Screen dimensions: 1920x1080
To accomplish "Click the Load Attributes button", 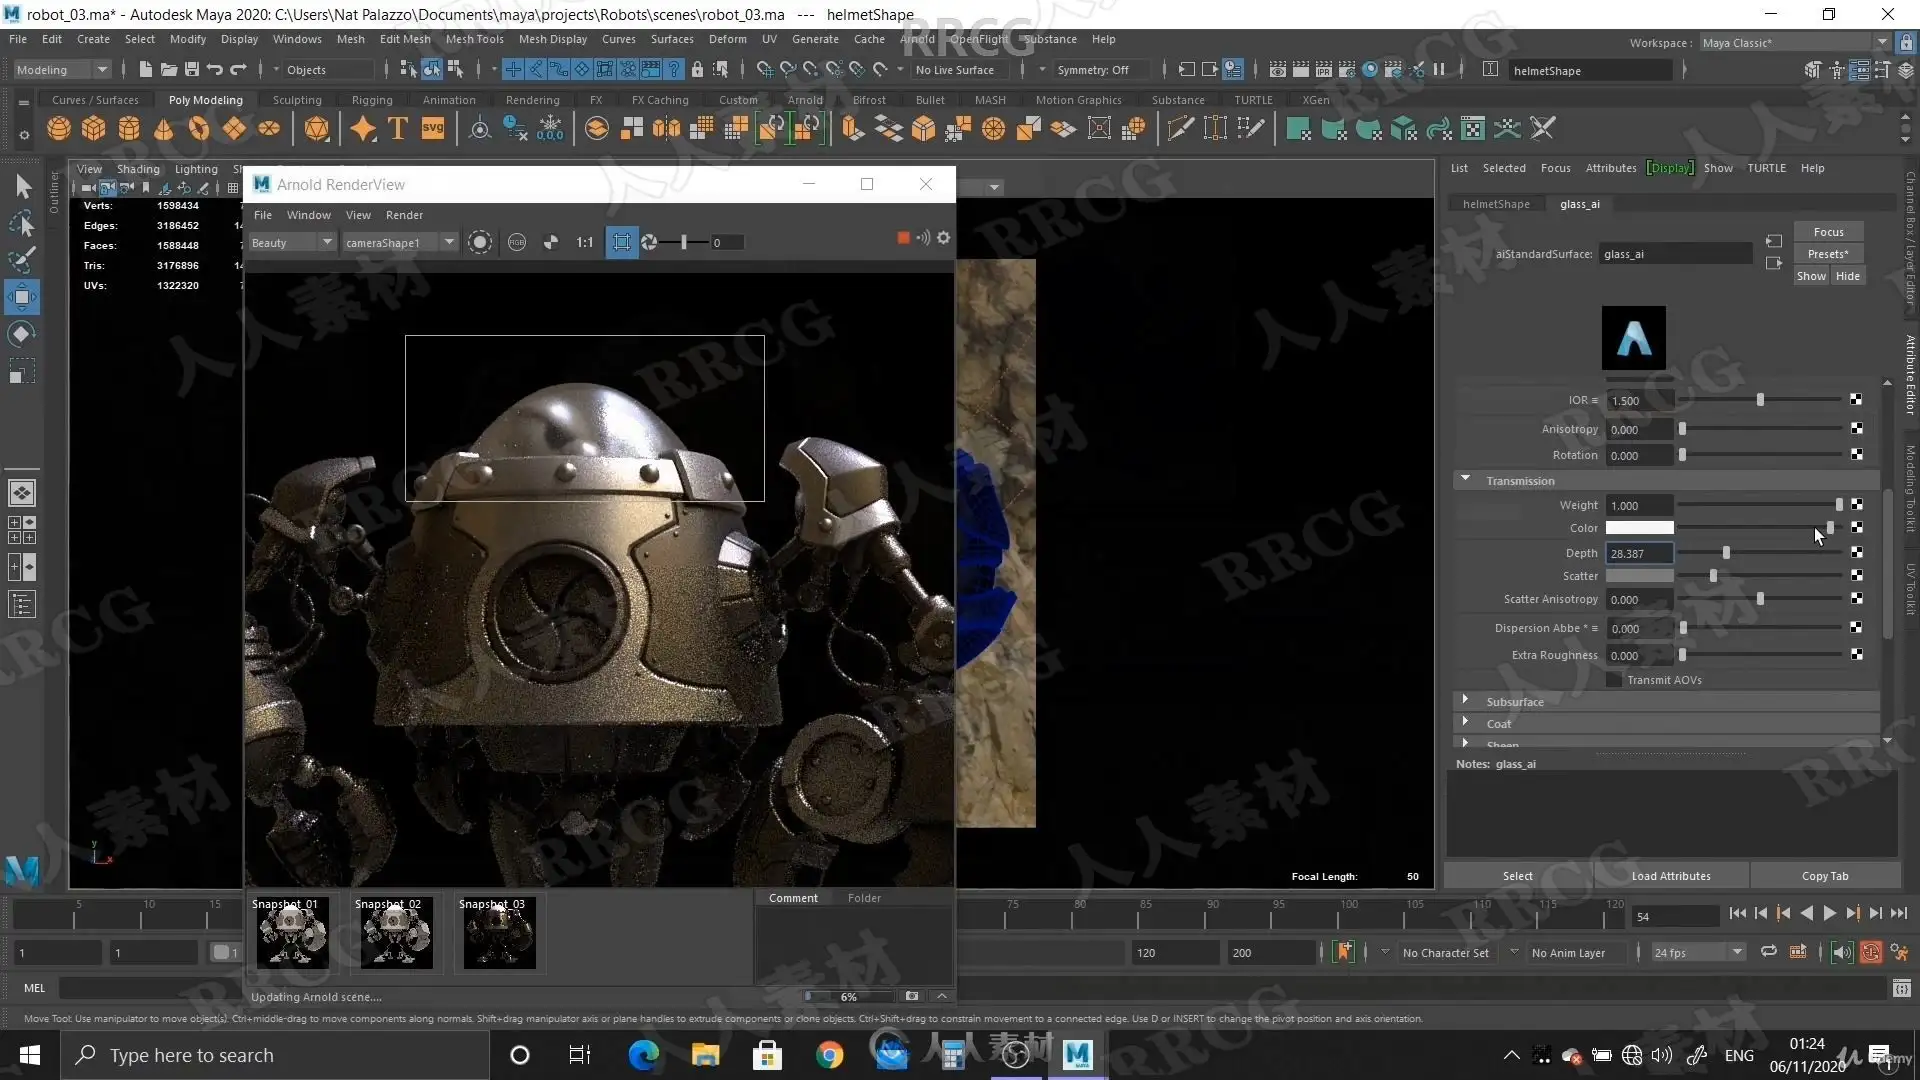I will (x=1670, y=876).
